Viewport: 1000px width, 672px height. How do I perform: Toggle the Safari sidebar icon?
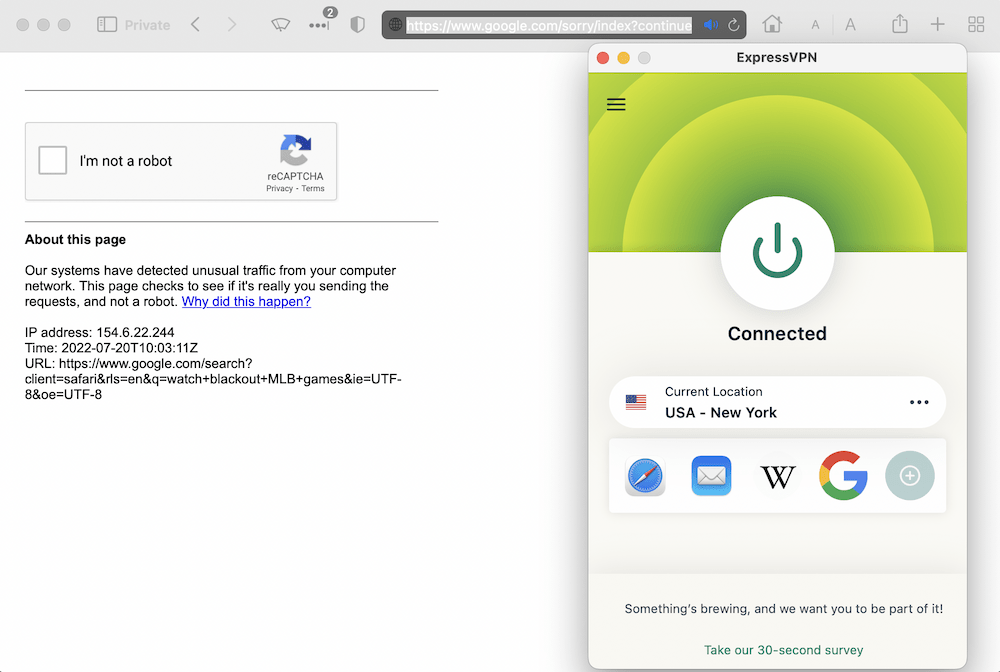[107, 25]
